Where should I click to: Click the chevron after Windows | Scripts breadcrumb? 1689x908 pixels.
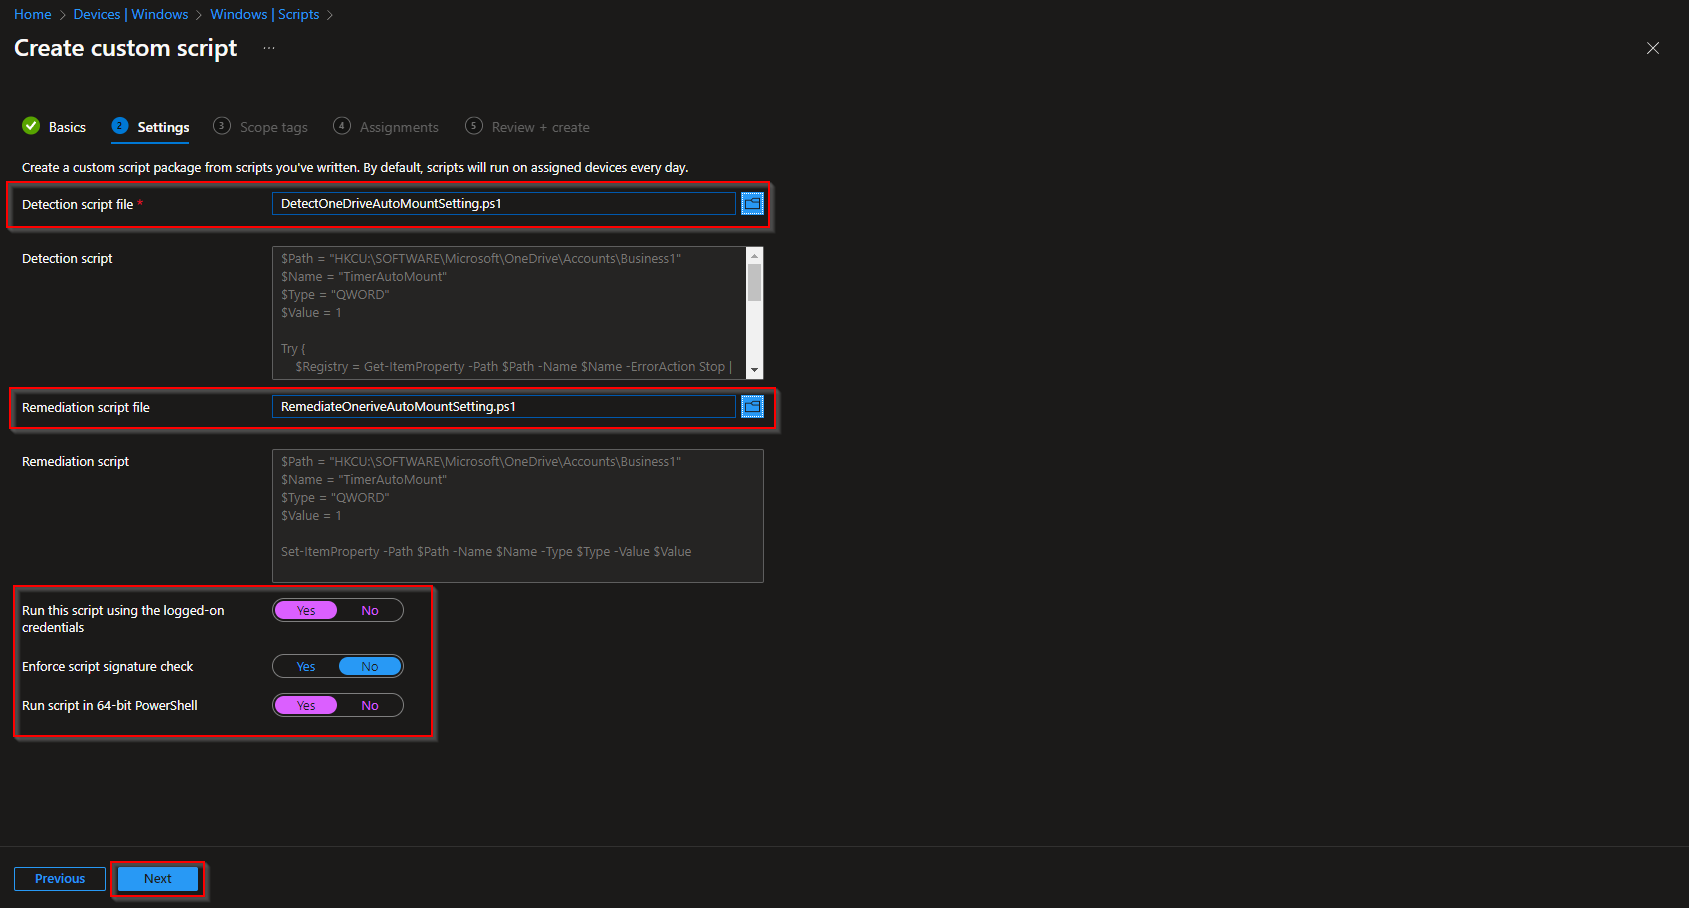click(330, 14)
